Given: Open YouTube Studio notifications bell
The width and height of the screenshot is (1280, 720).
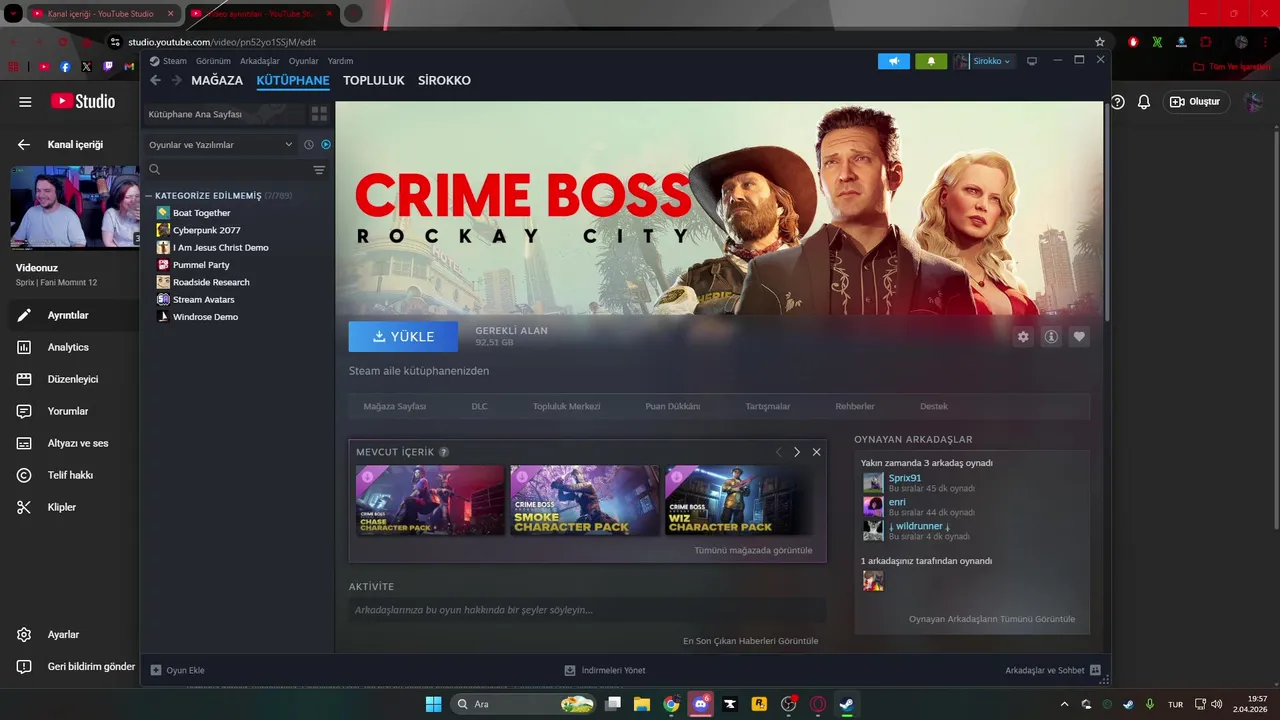Looking at the screenshot, I should pos(1144,102).
